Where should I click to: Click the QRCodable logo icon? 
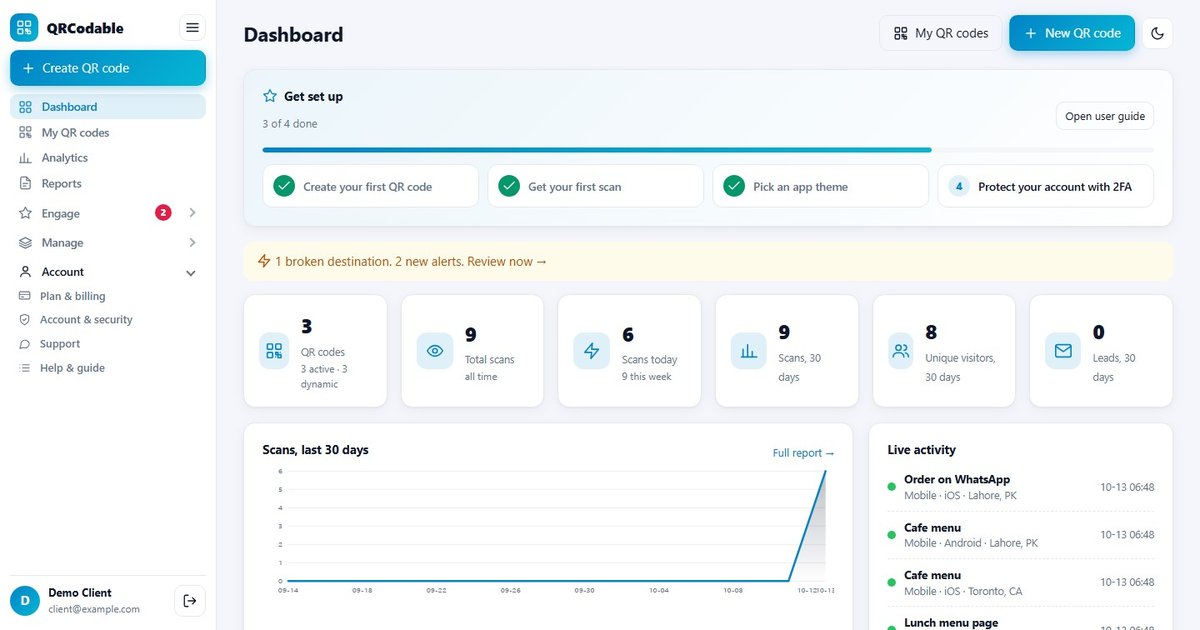point(24,28)
